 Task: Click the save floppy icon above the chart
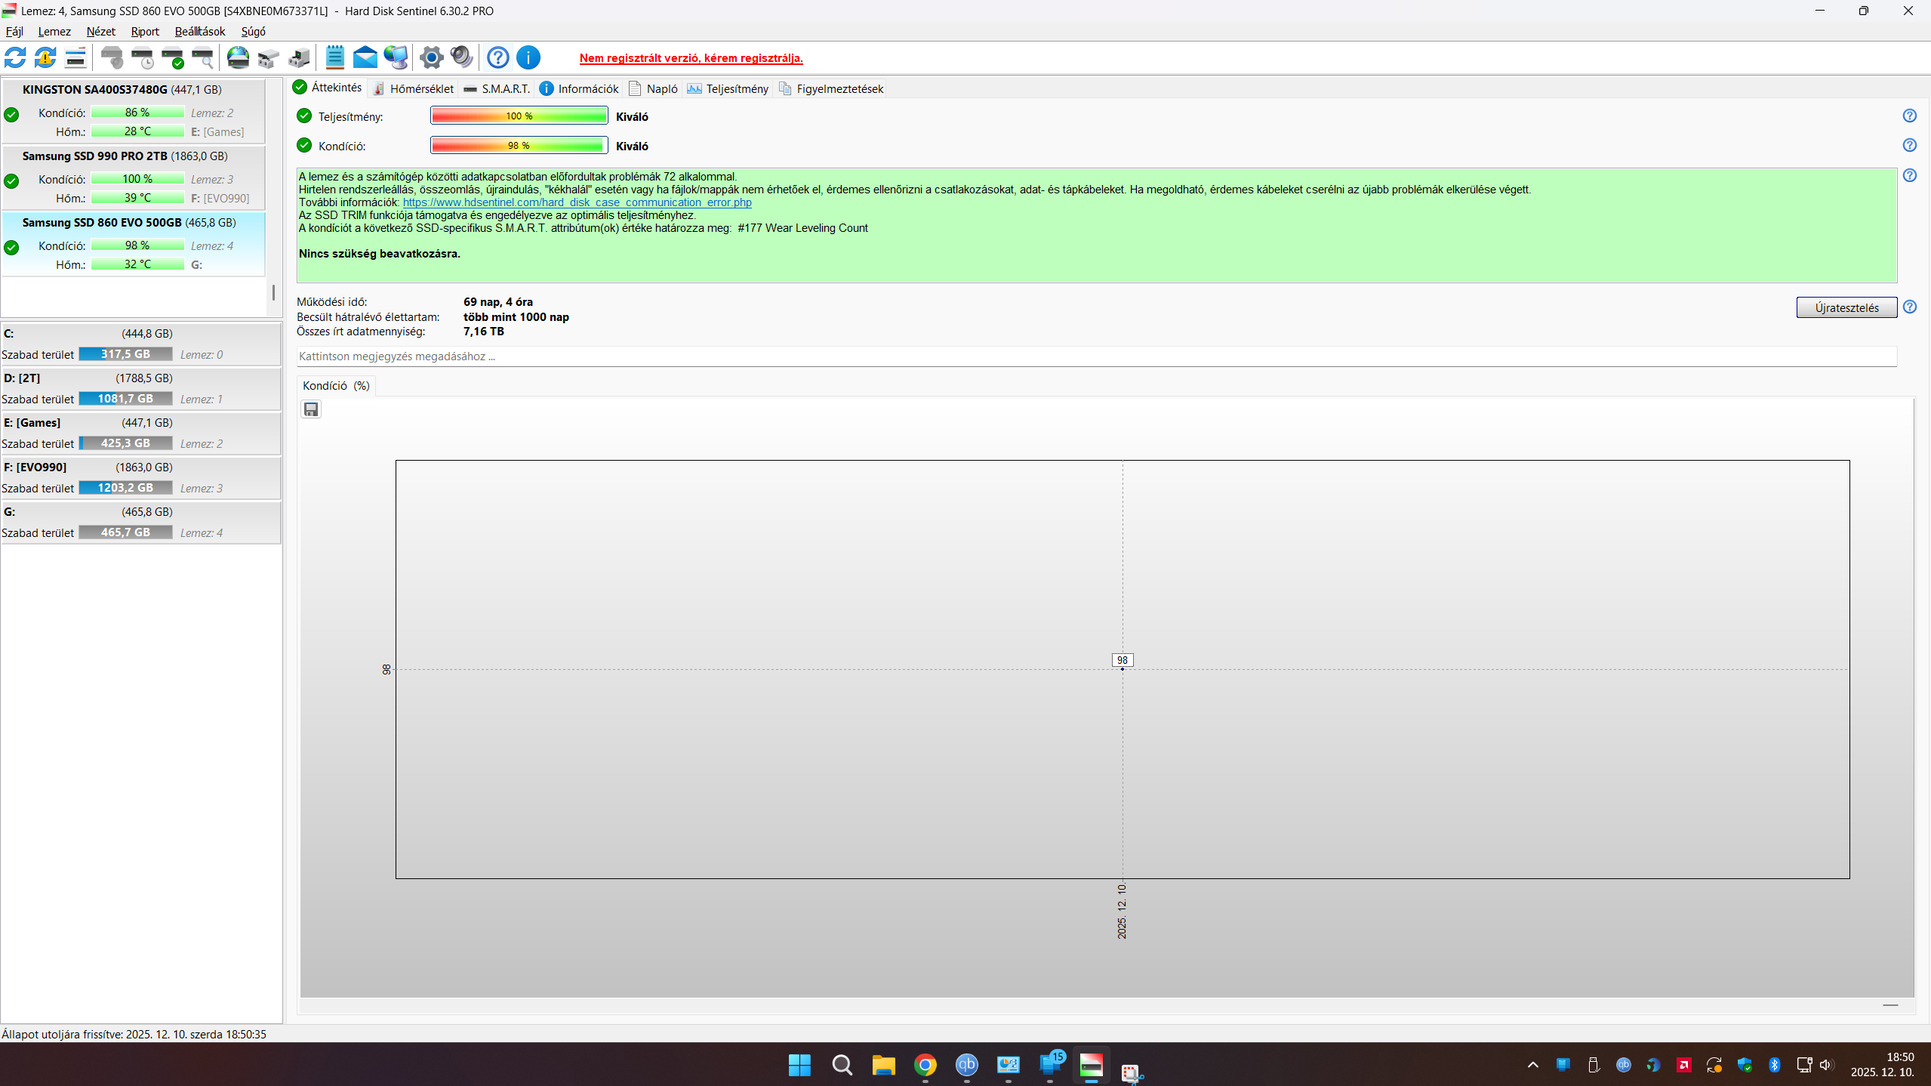(311, 409)
